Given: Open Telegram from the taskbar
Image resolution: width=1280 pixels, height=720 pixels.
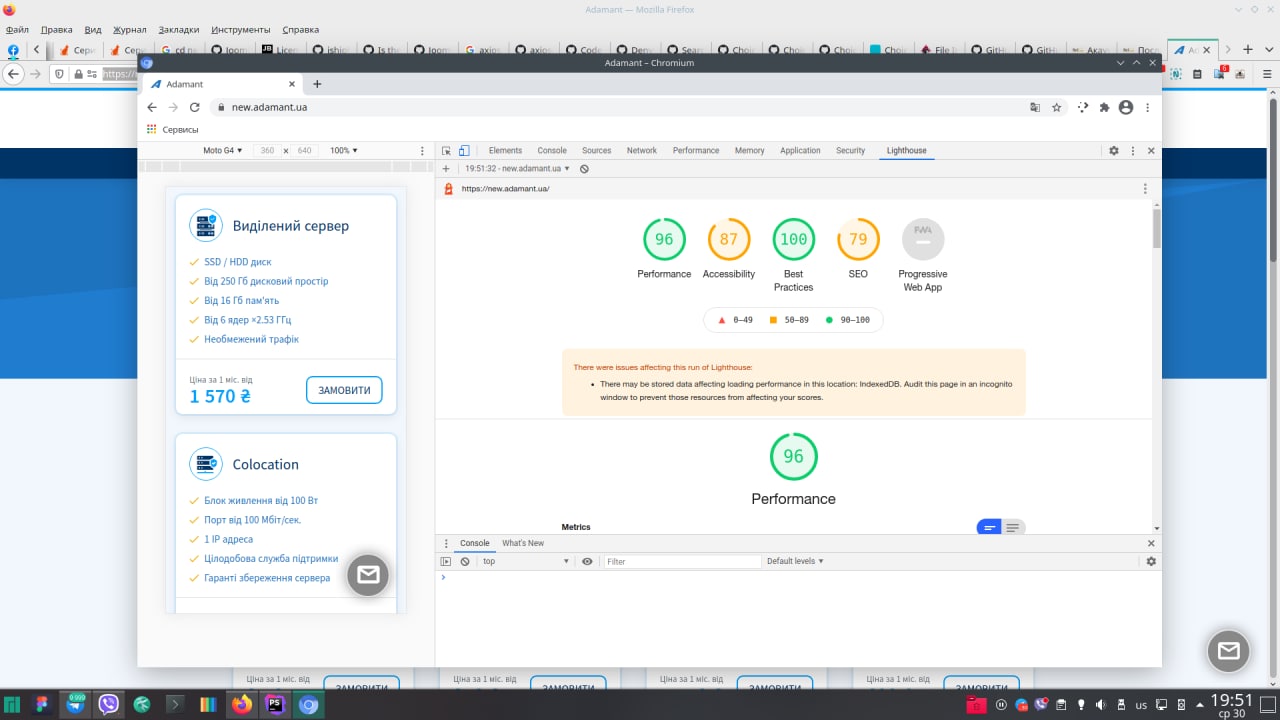Looking at the screenshot, I should click(76, 705).
